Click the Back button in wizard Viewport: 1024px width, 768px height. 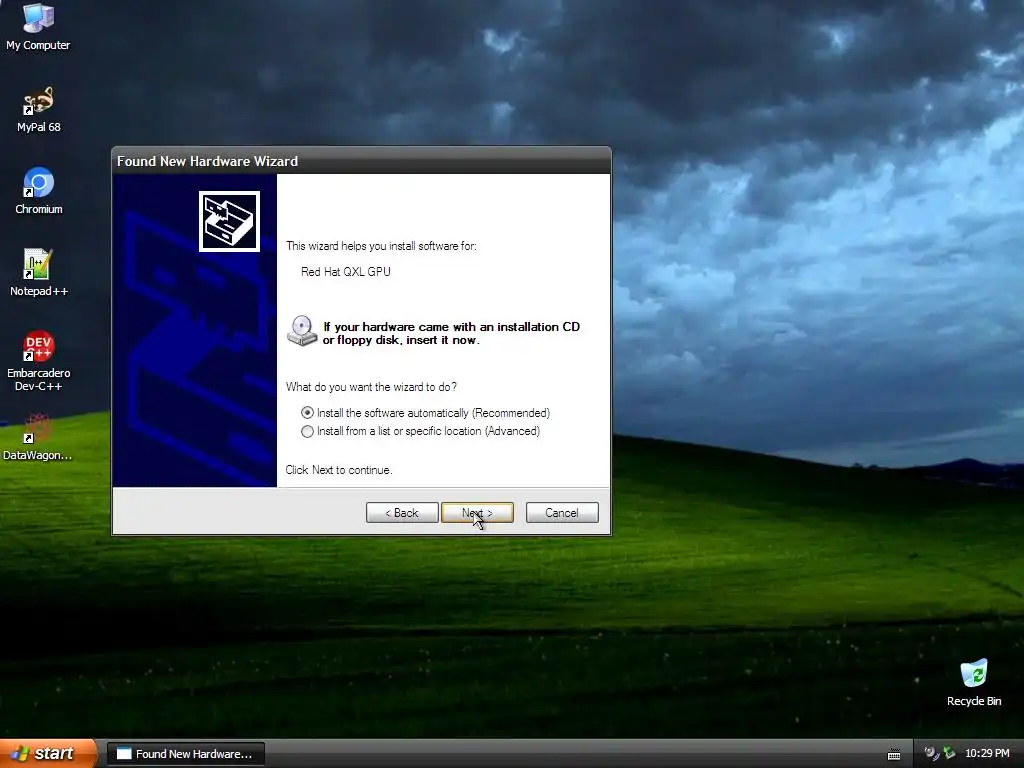coord(402,513)
